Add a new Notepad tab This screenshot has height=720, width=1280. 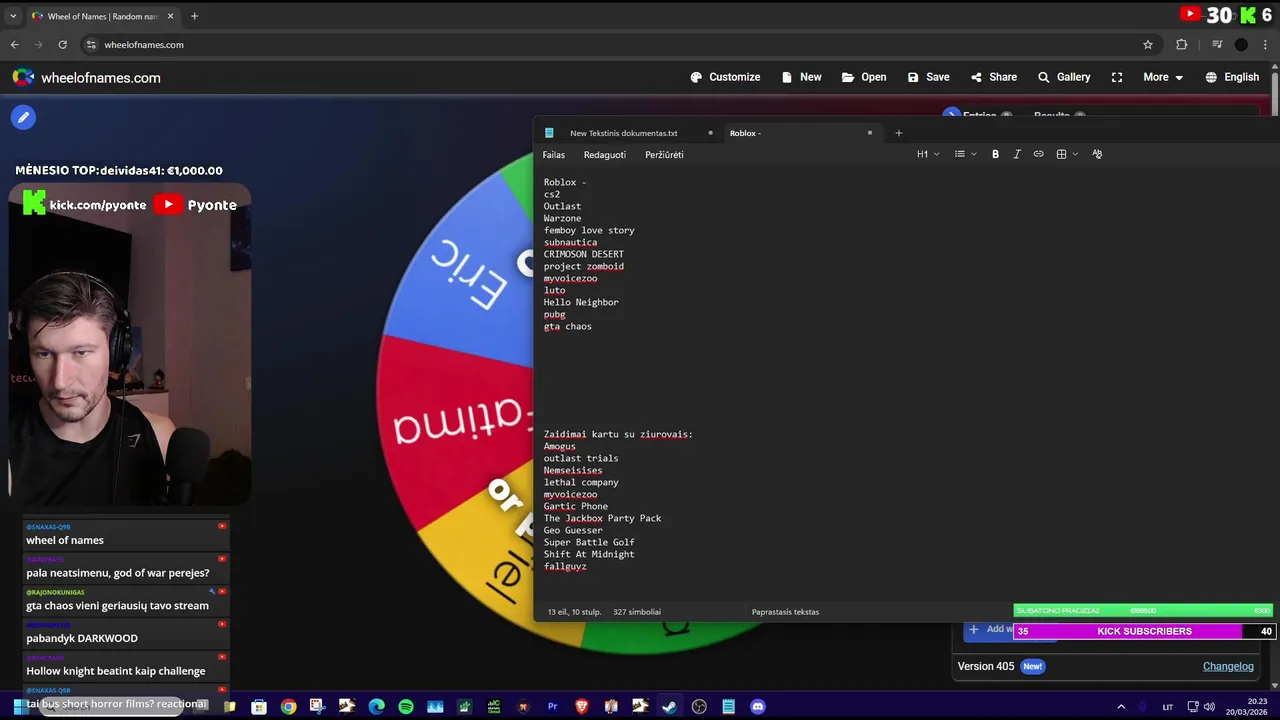tap(898, 133)
